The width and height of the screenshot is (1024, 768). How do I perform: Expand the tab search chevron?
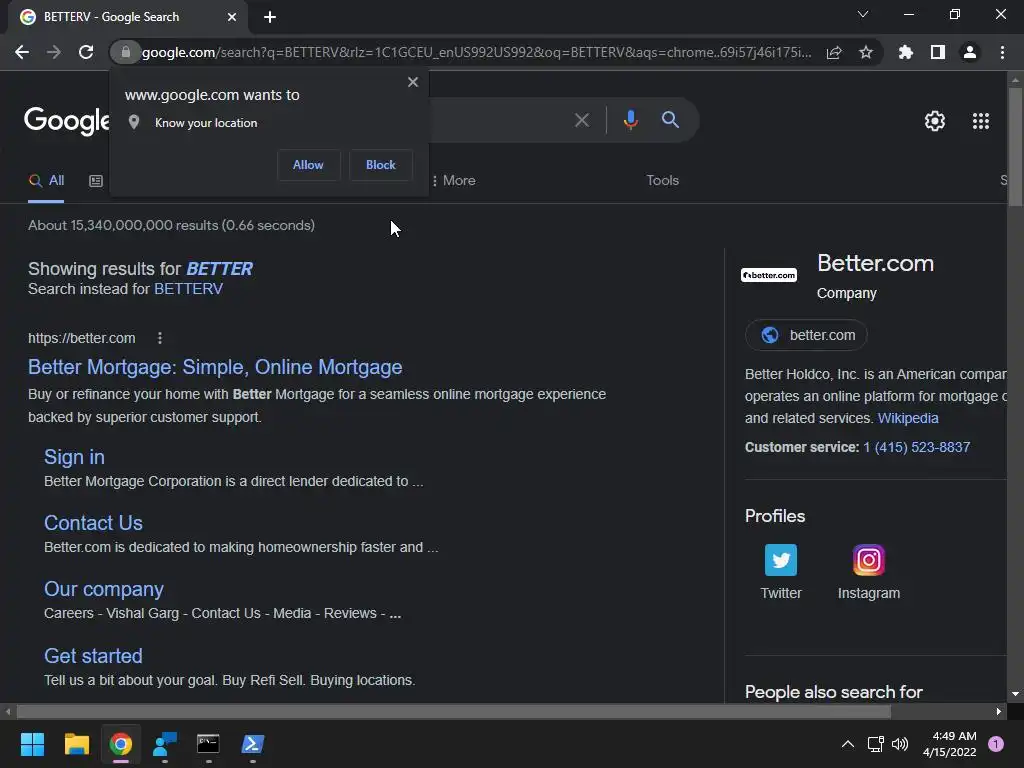click(x=863, y=14)
